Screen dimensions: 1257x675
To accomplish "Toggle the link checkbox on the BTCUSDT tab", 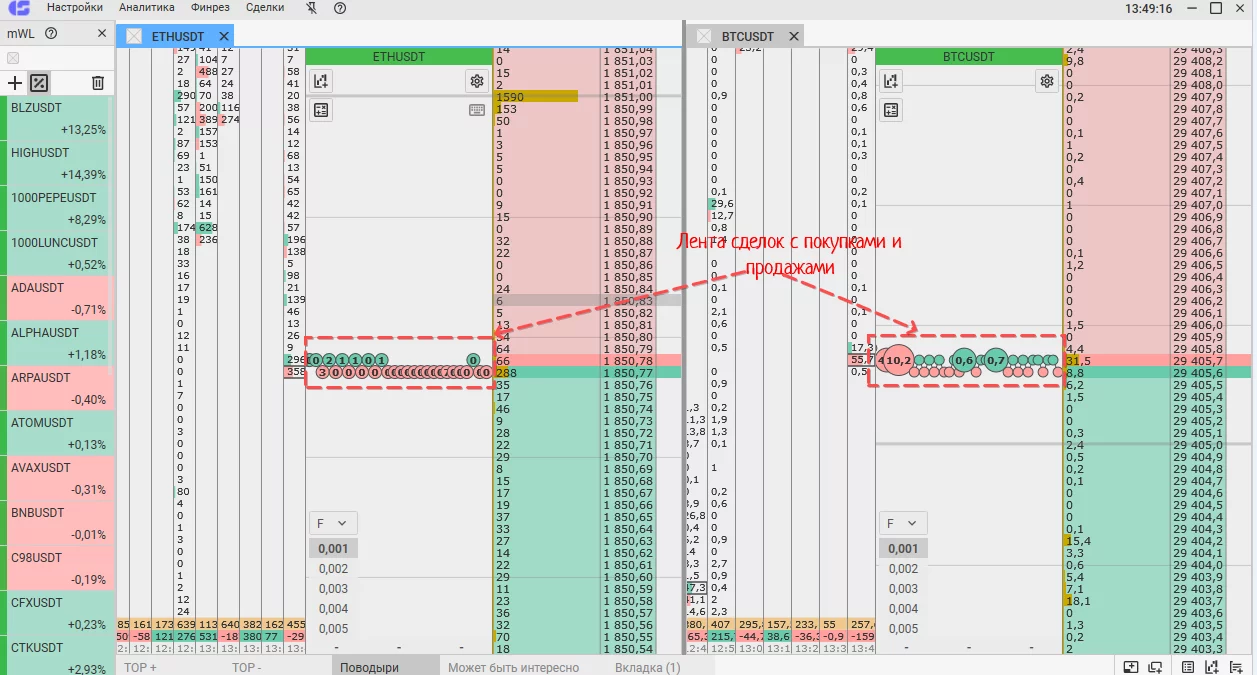I will coord(704,37).
